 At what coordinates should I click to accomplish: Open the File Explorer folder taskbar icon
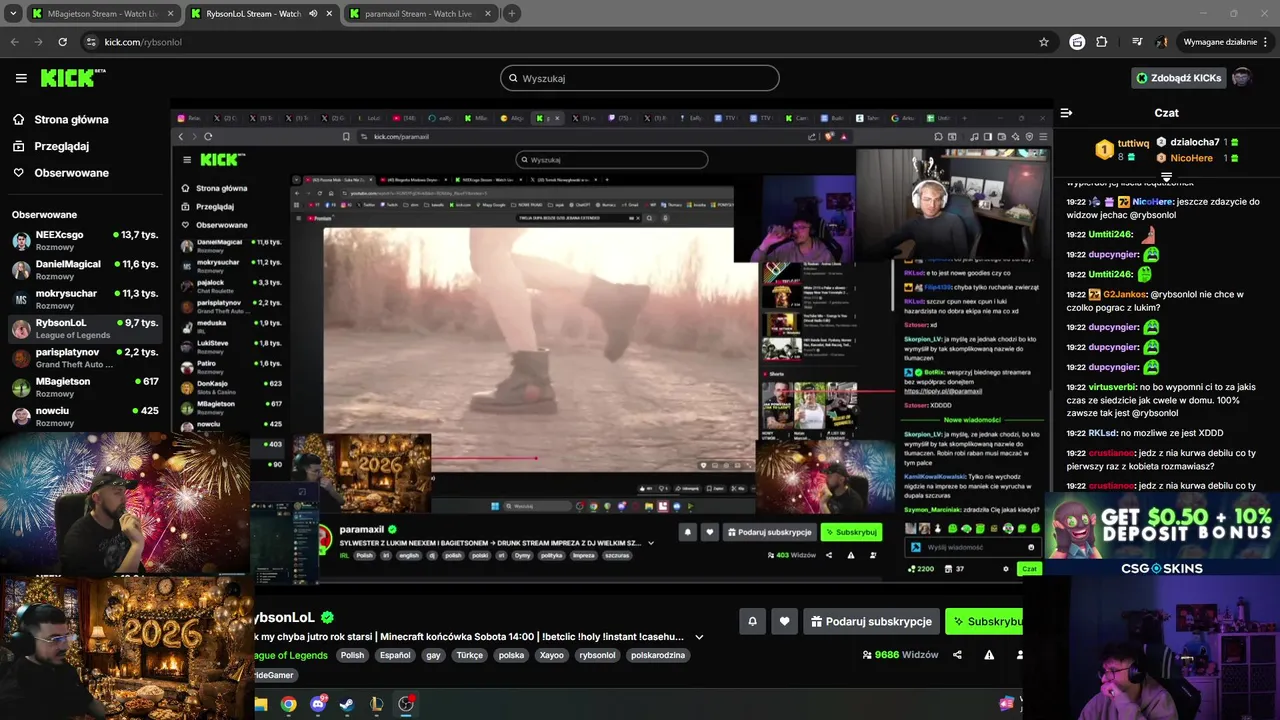coord(261,704)
